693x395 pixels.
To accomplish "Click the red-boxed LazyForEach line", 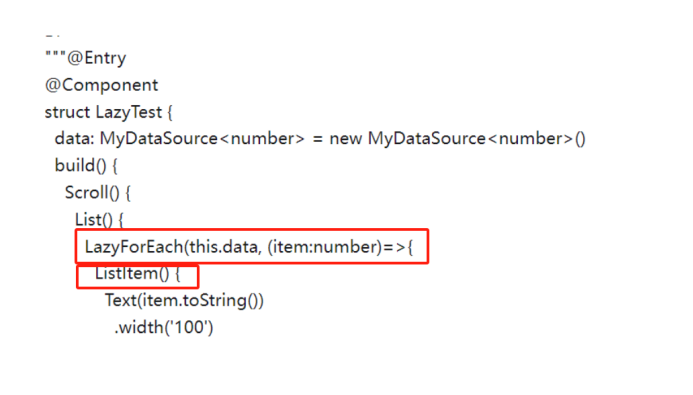I will click(252, 247).
